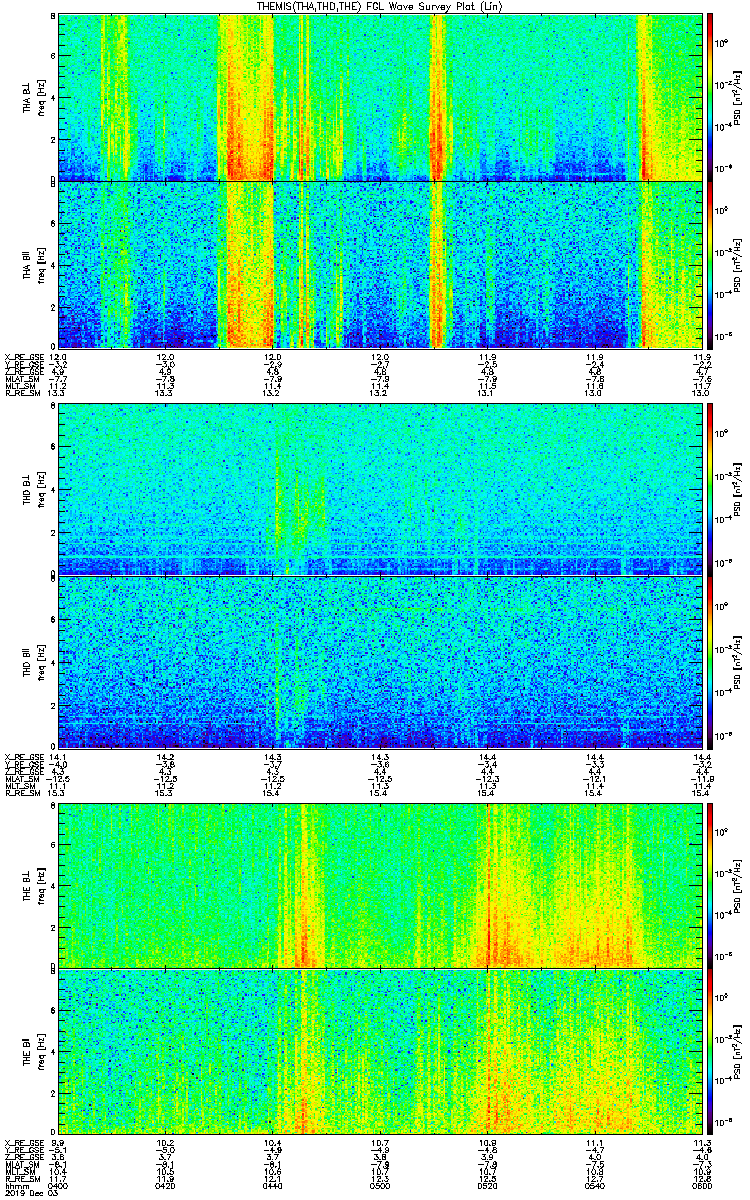
Task: Click the 0440 time axis label
Action: pyautogui.click(x=271, y=1184)
